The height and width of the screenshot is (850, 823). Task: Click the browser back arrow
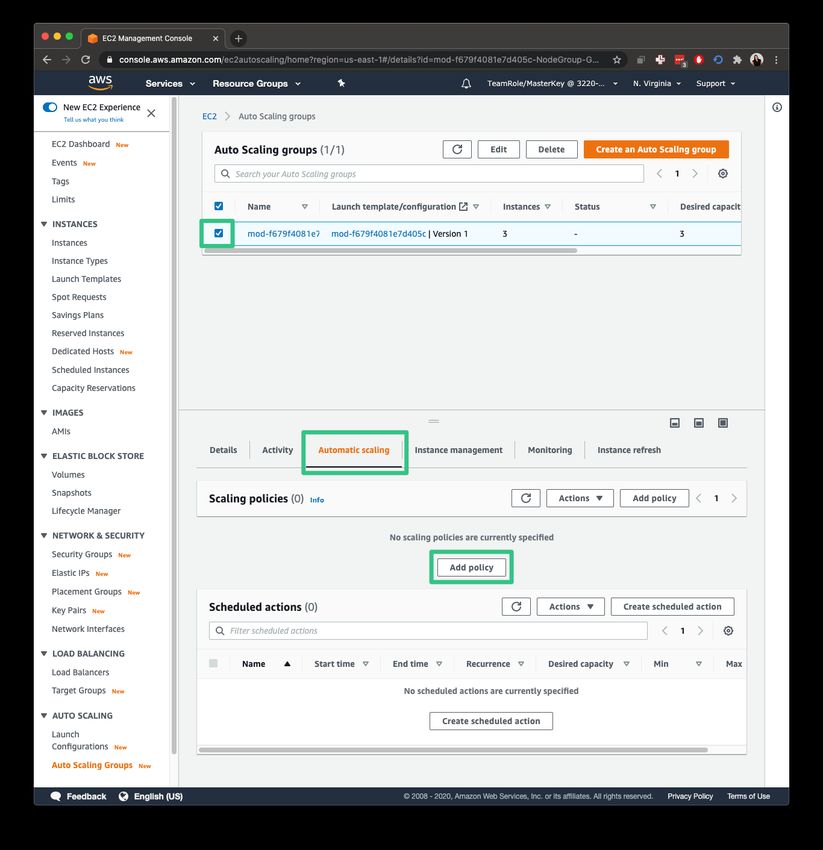[x=47, y=60]
